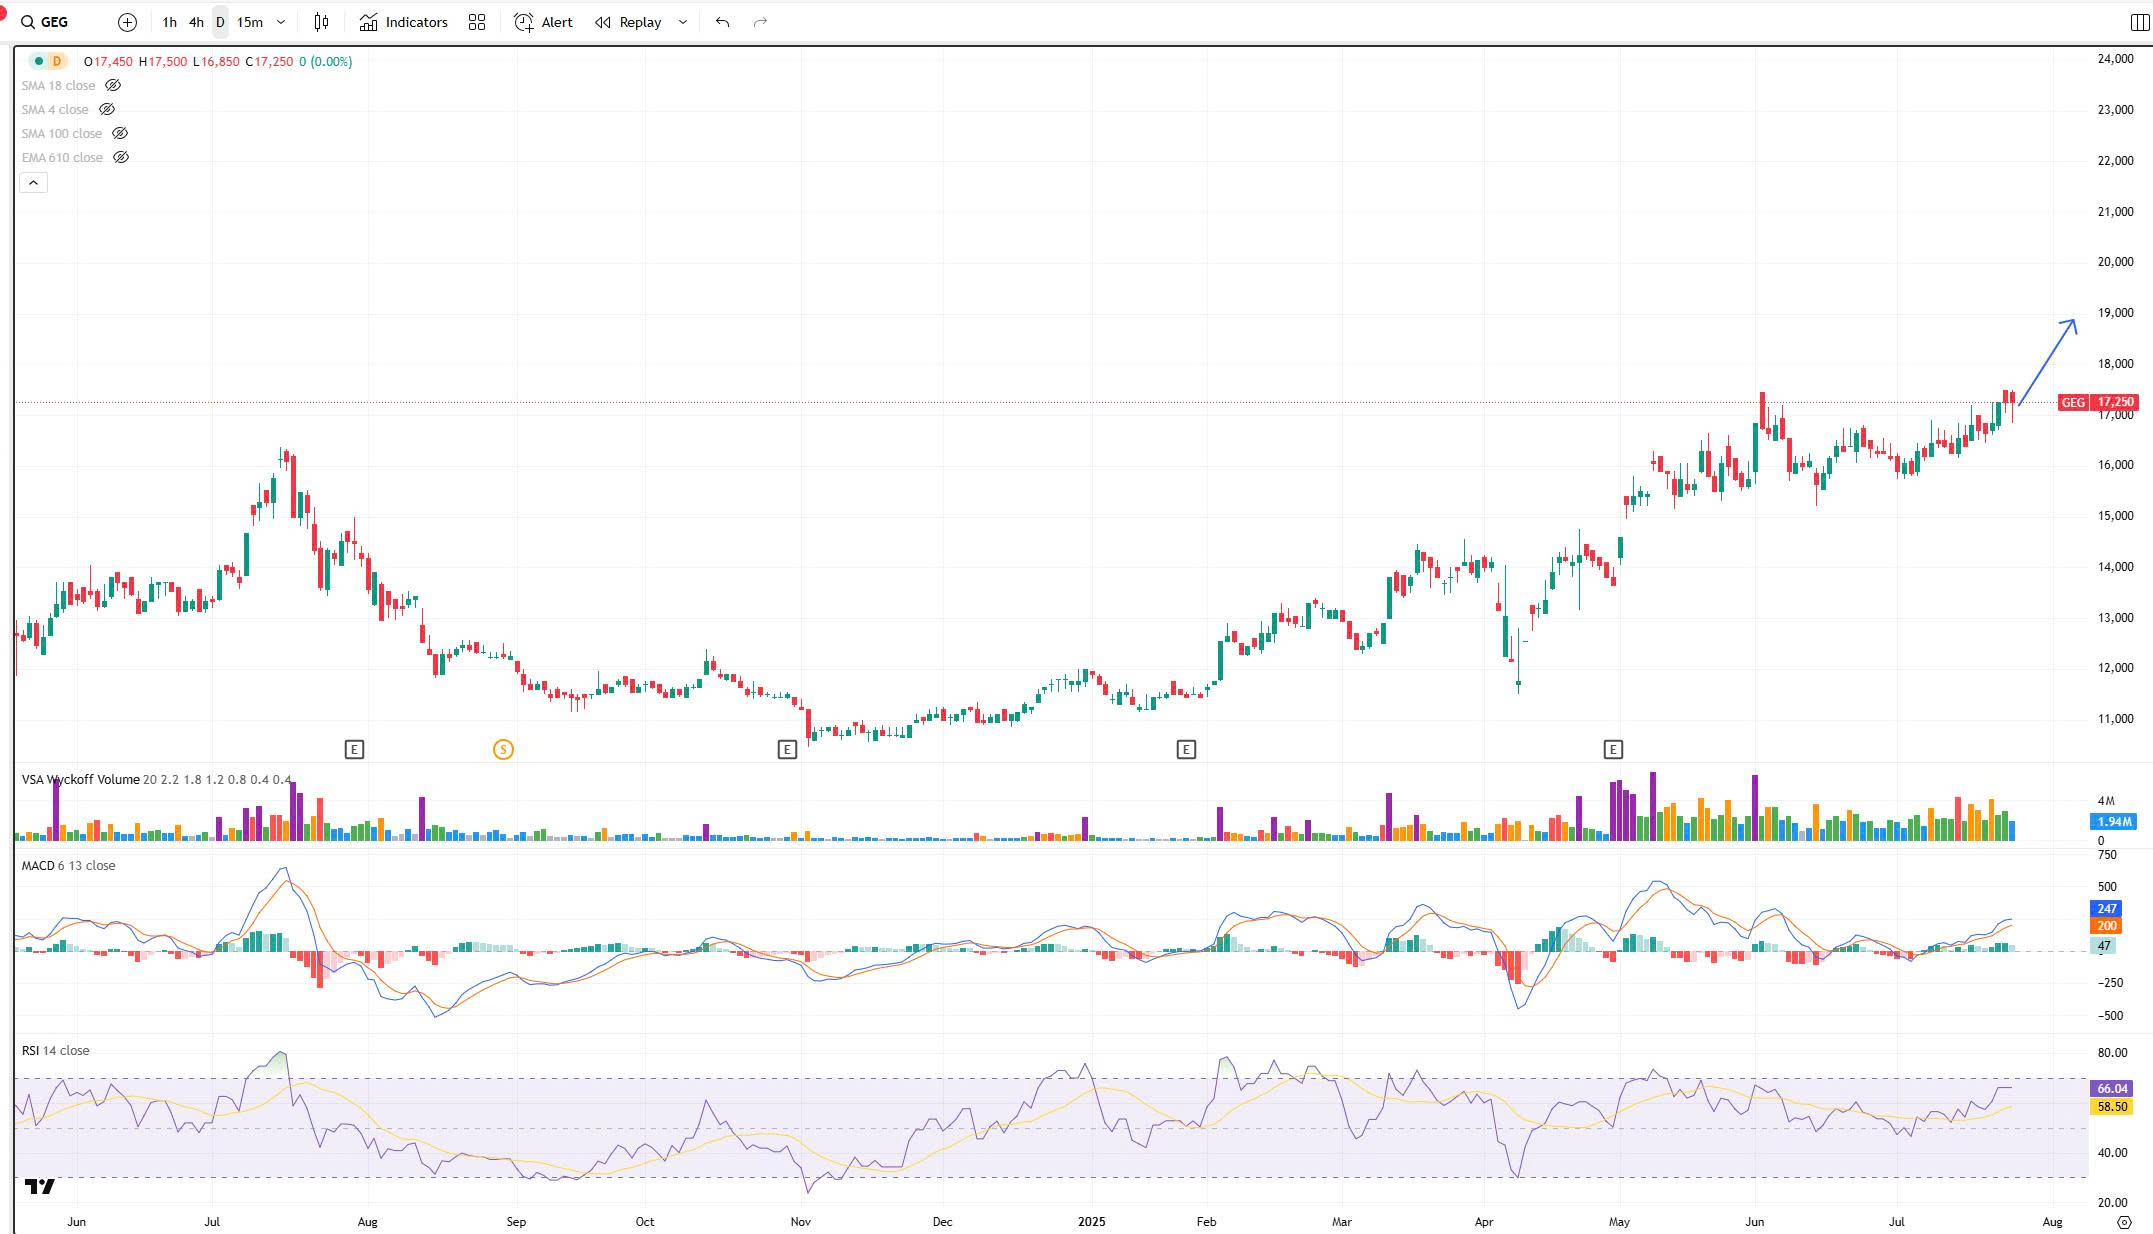Expand the timeframe interval dropdown
This screenshot has width=2153, height=1234.
(x=281, y=22)
